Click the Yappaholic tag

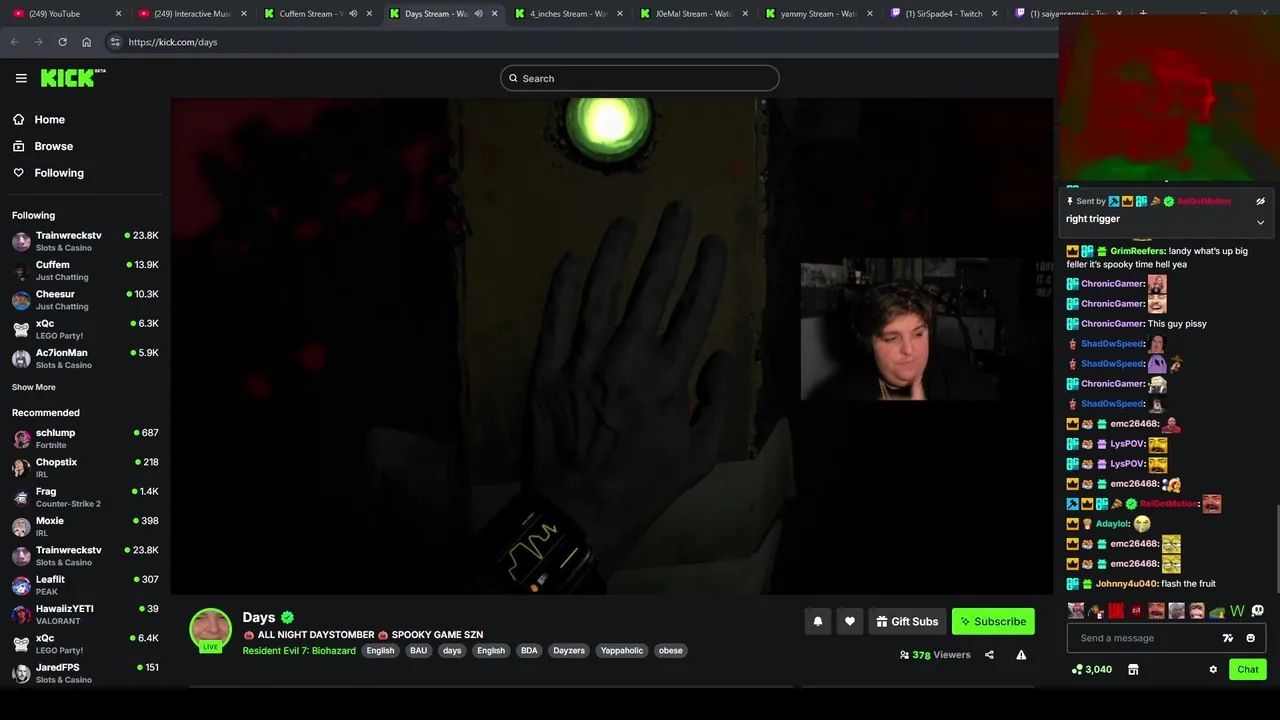pos(622,650)
